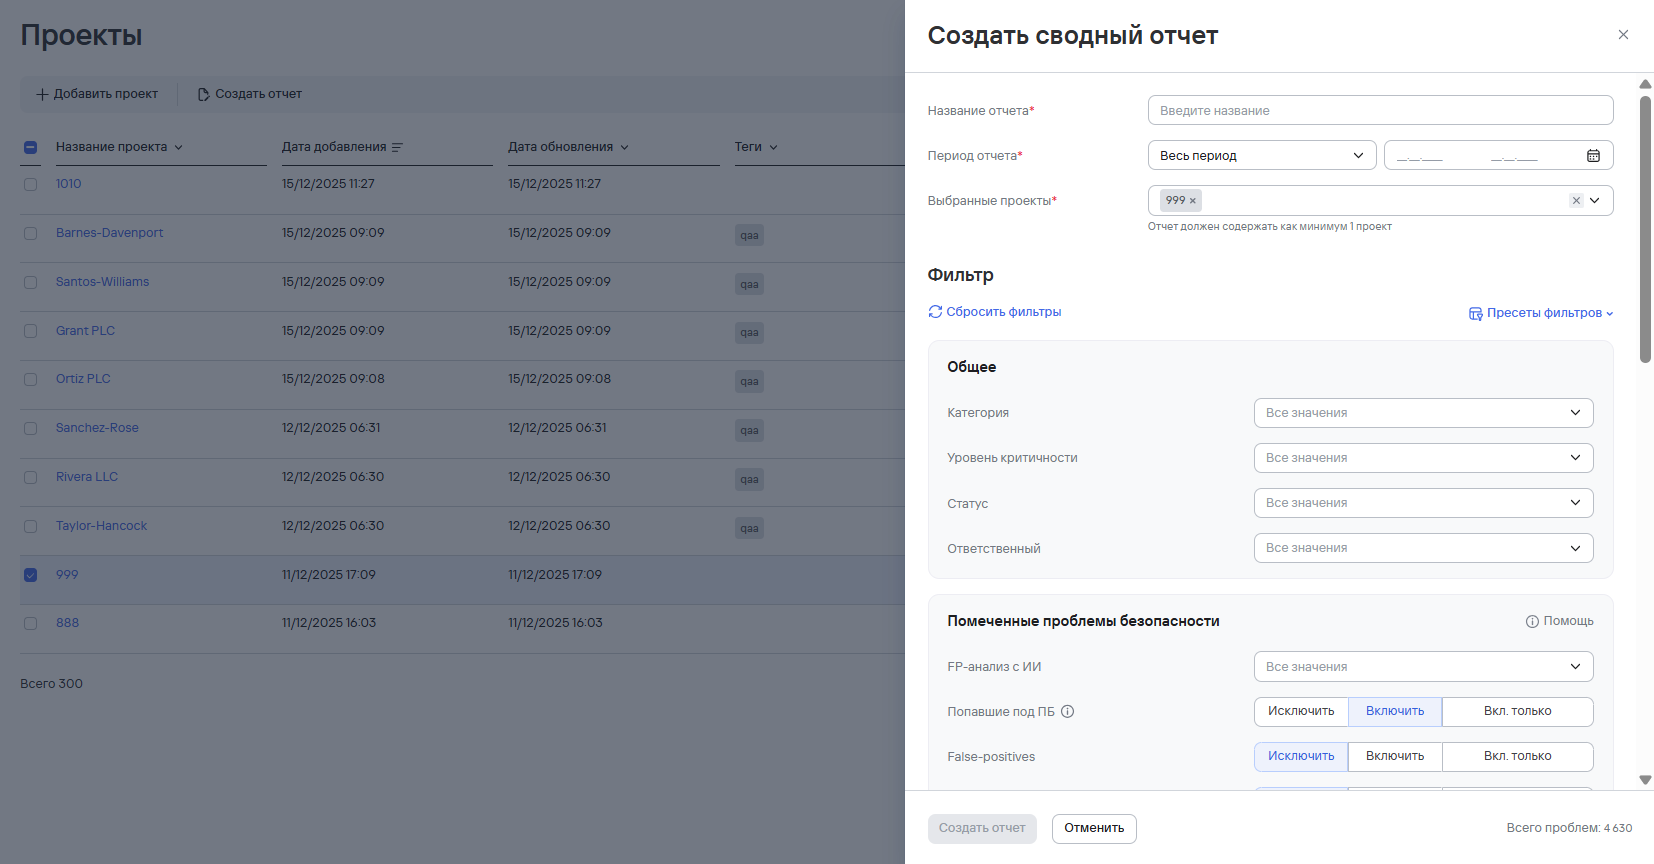
Task: Clear all selected projects with the X icon
Action: click(1576, 201)
